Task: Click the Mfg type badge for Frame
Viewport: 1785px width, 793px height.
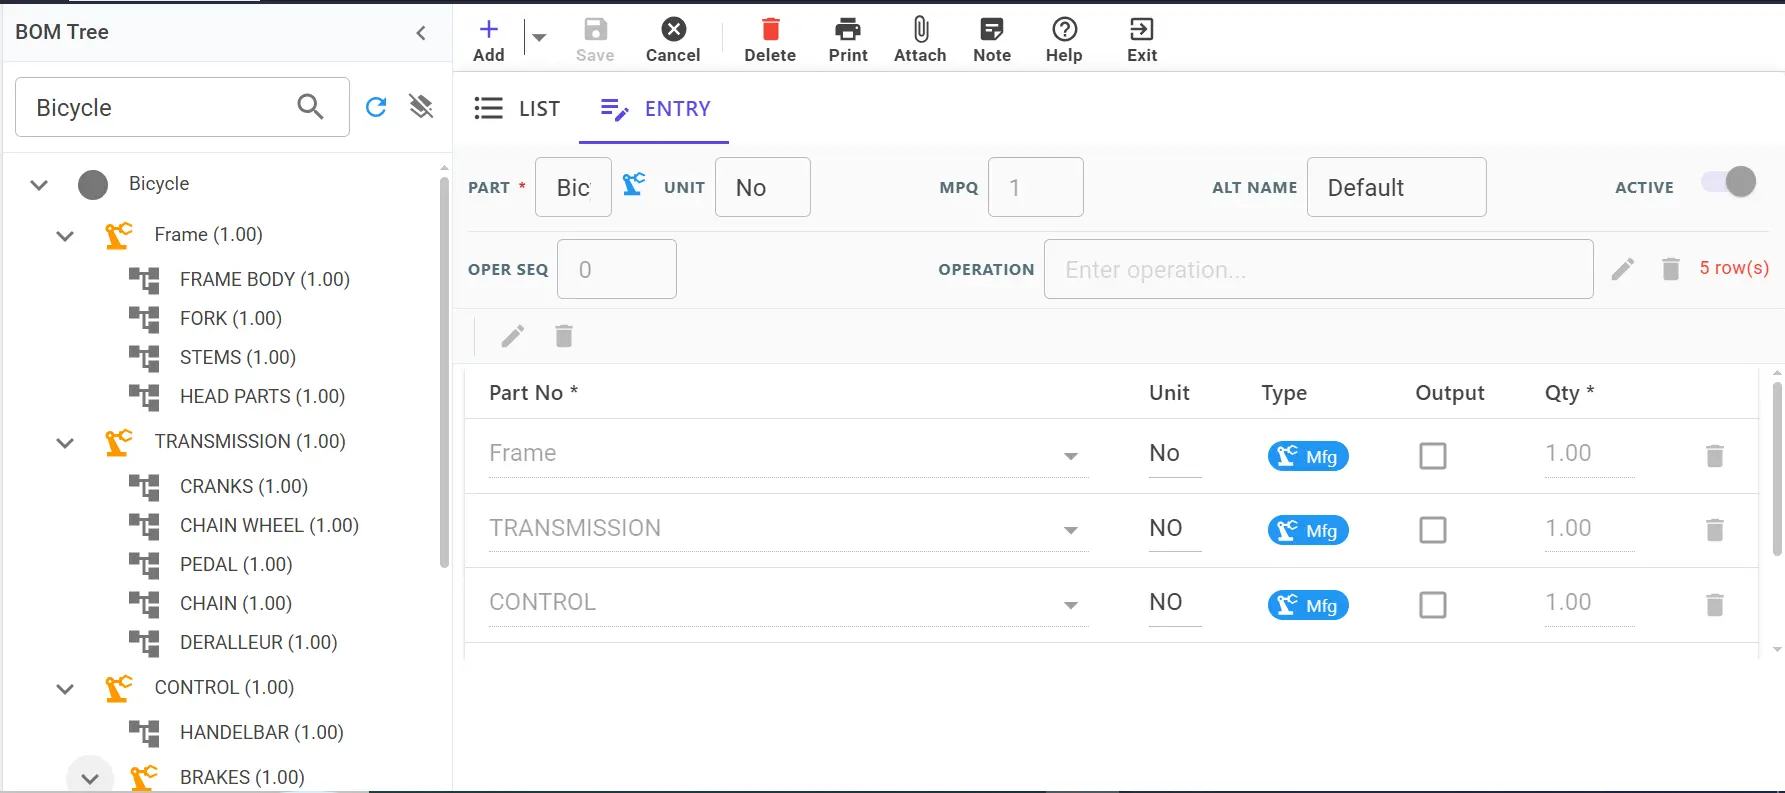Action: coord(1308,456)
